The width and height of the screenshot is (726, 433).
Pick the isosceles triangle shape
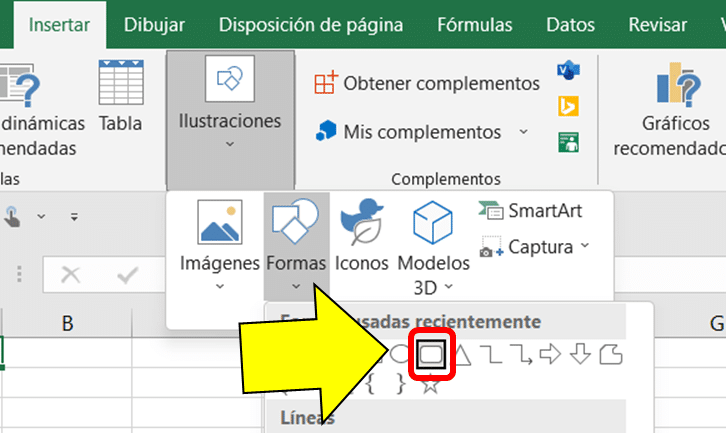pyautogui.click(x=462, y=353)
